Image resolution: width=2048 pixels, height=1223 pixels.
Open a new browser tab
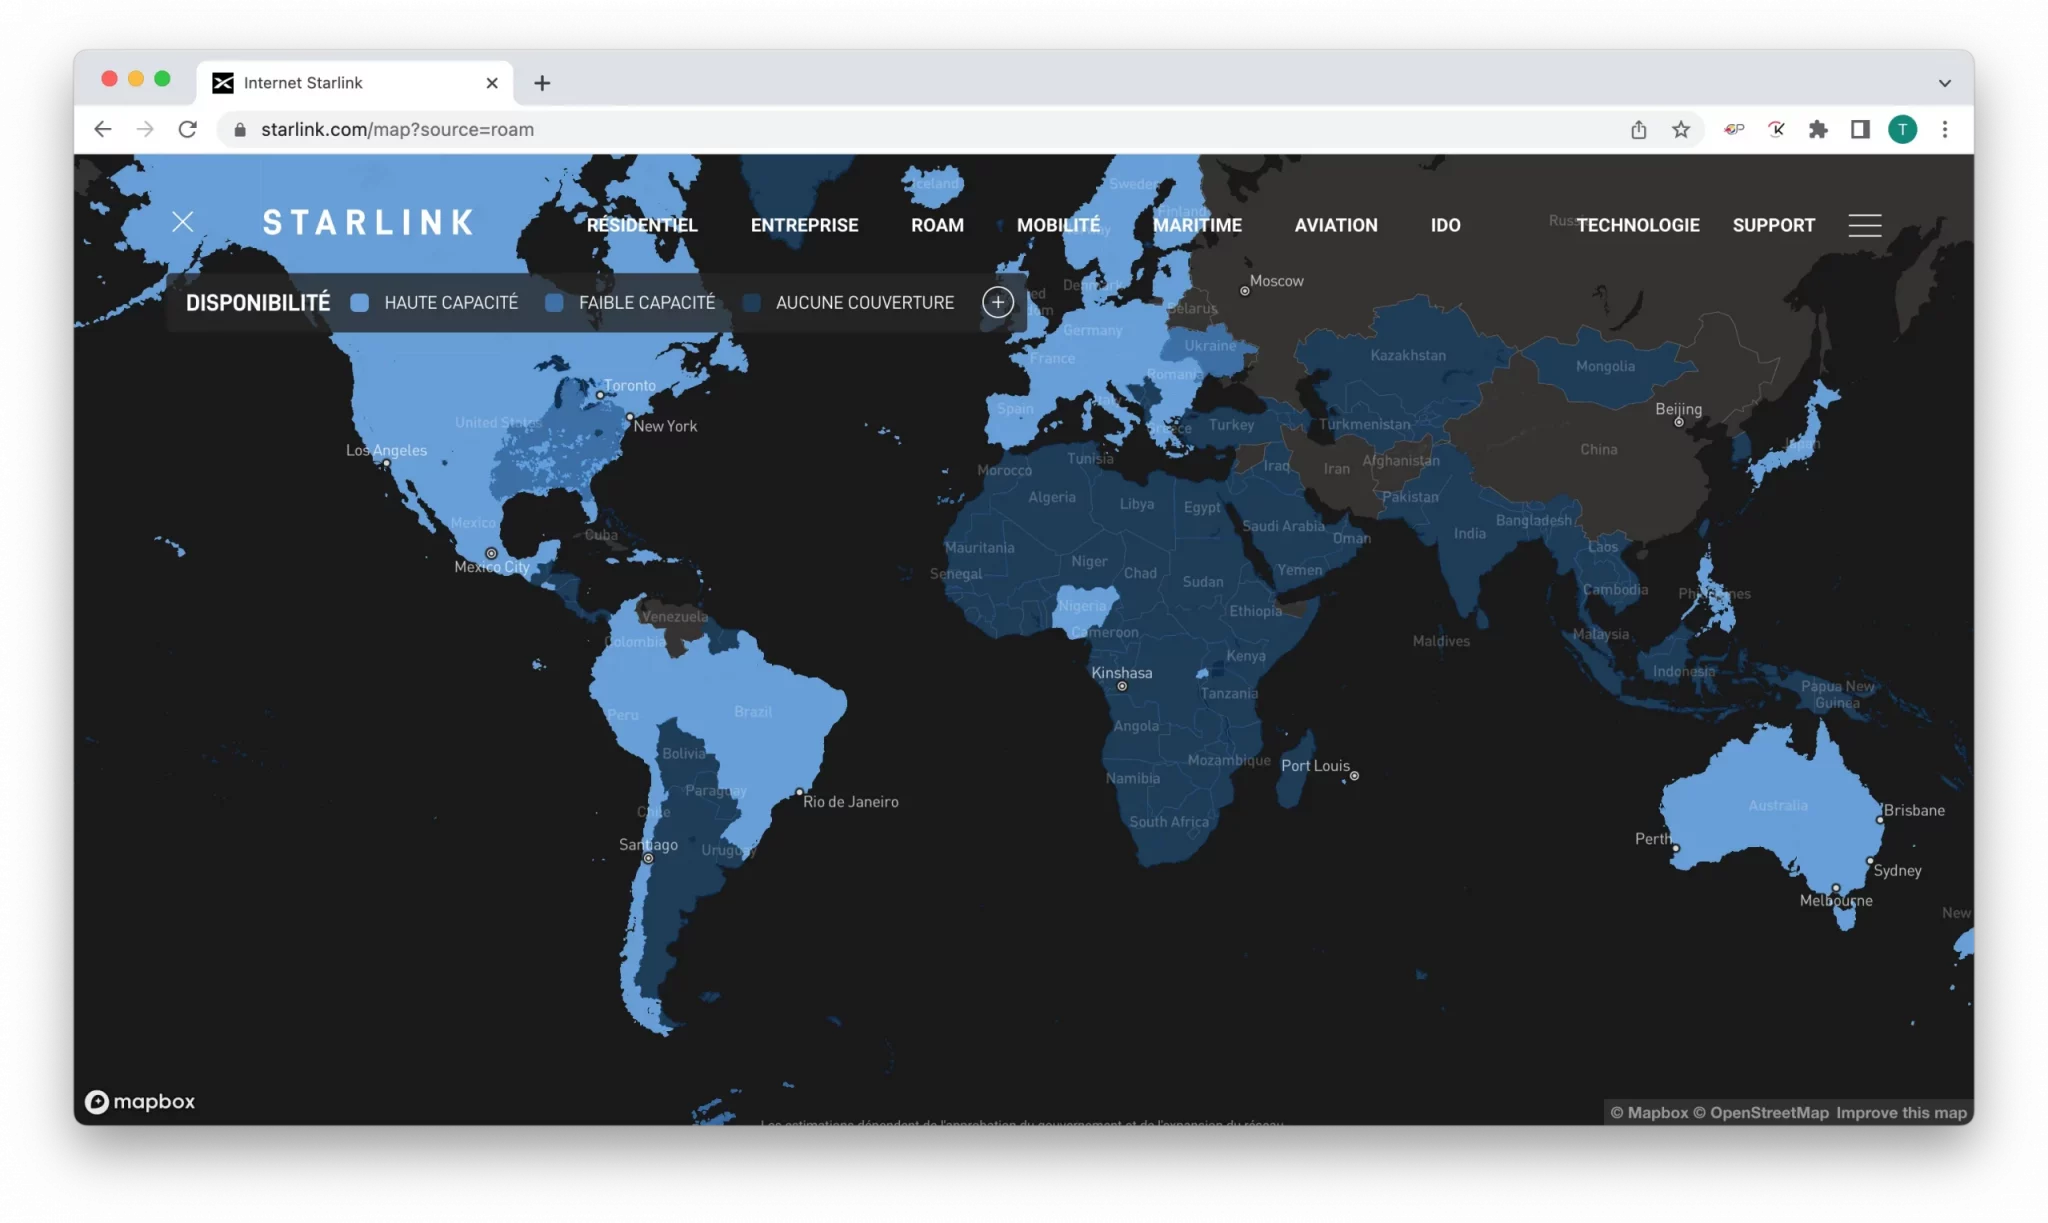pyautogui.click(x=542, y=83)
